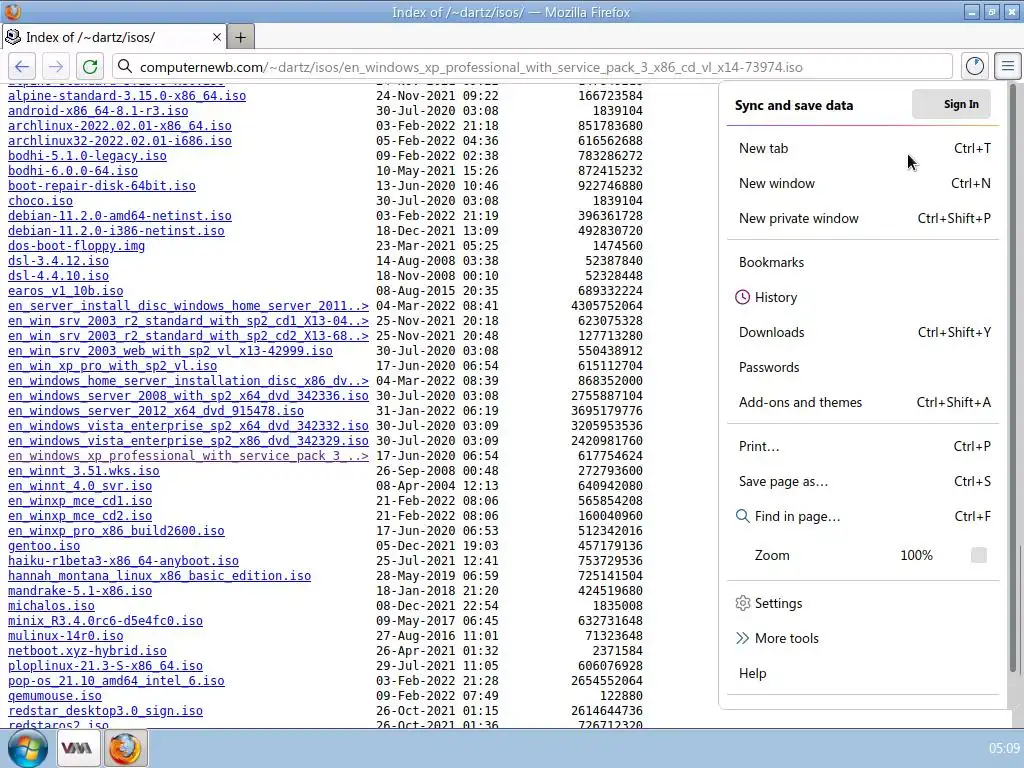The width and height of the screenshot is (1024, 768).
Task: Click the Settings gear icon
Action: point(743,603)
